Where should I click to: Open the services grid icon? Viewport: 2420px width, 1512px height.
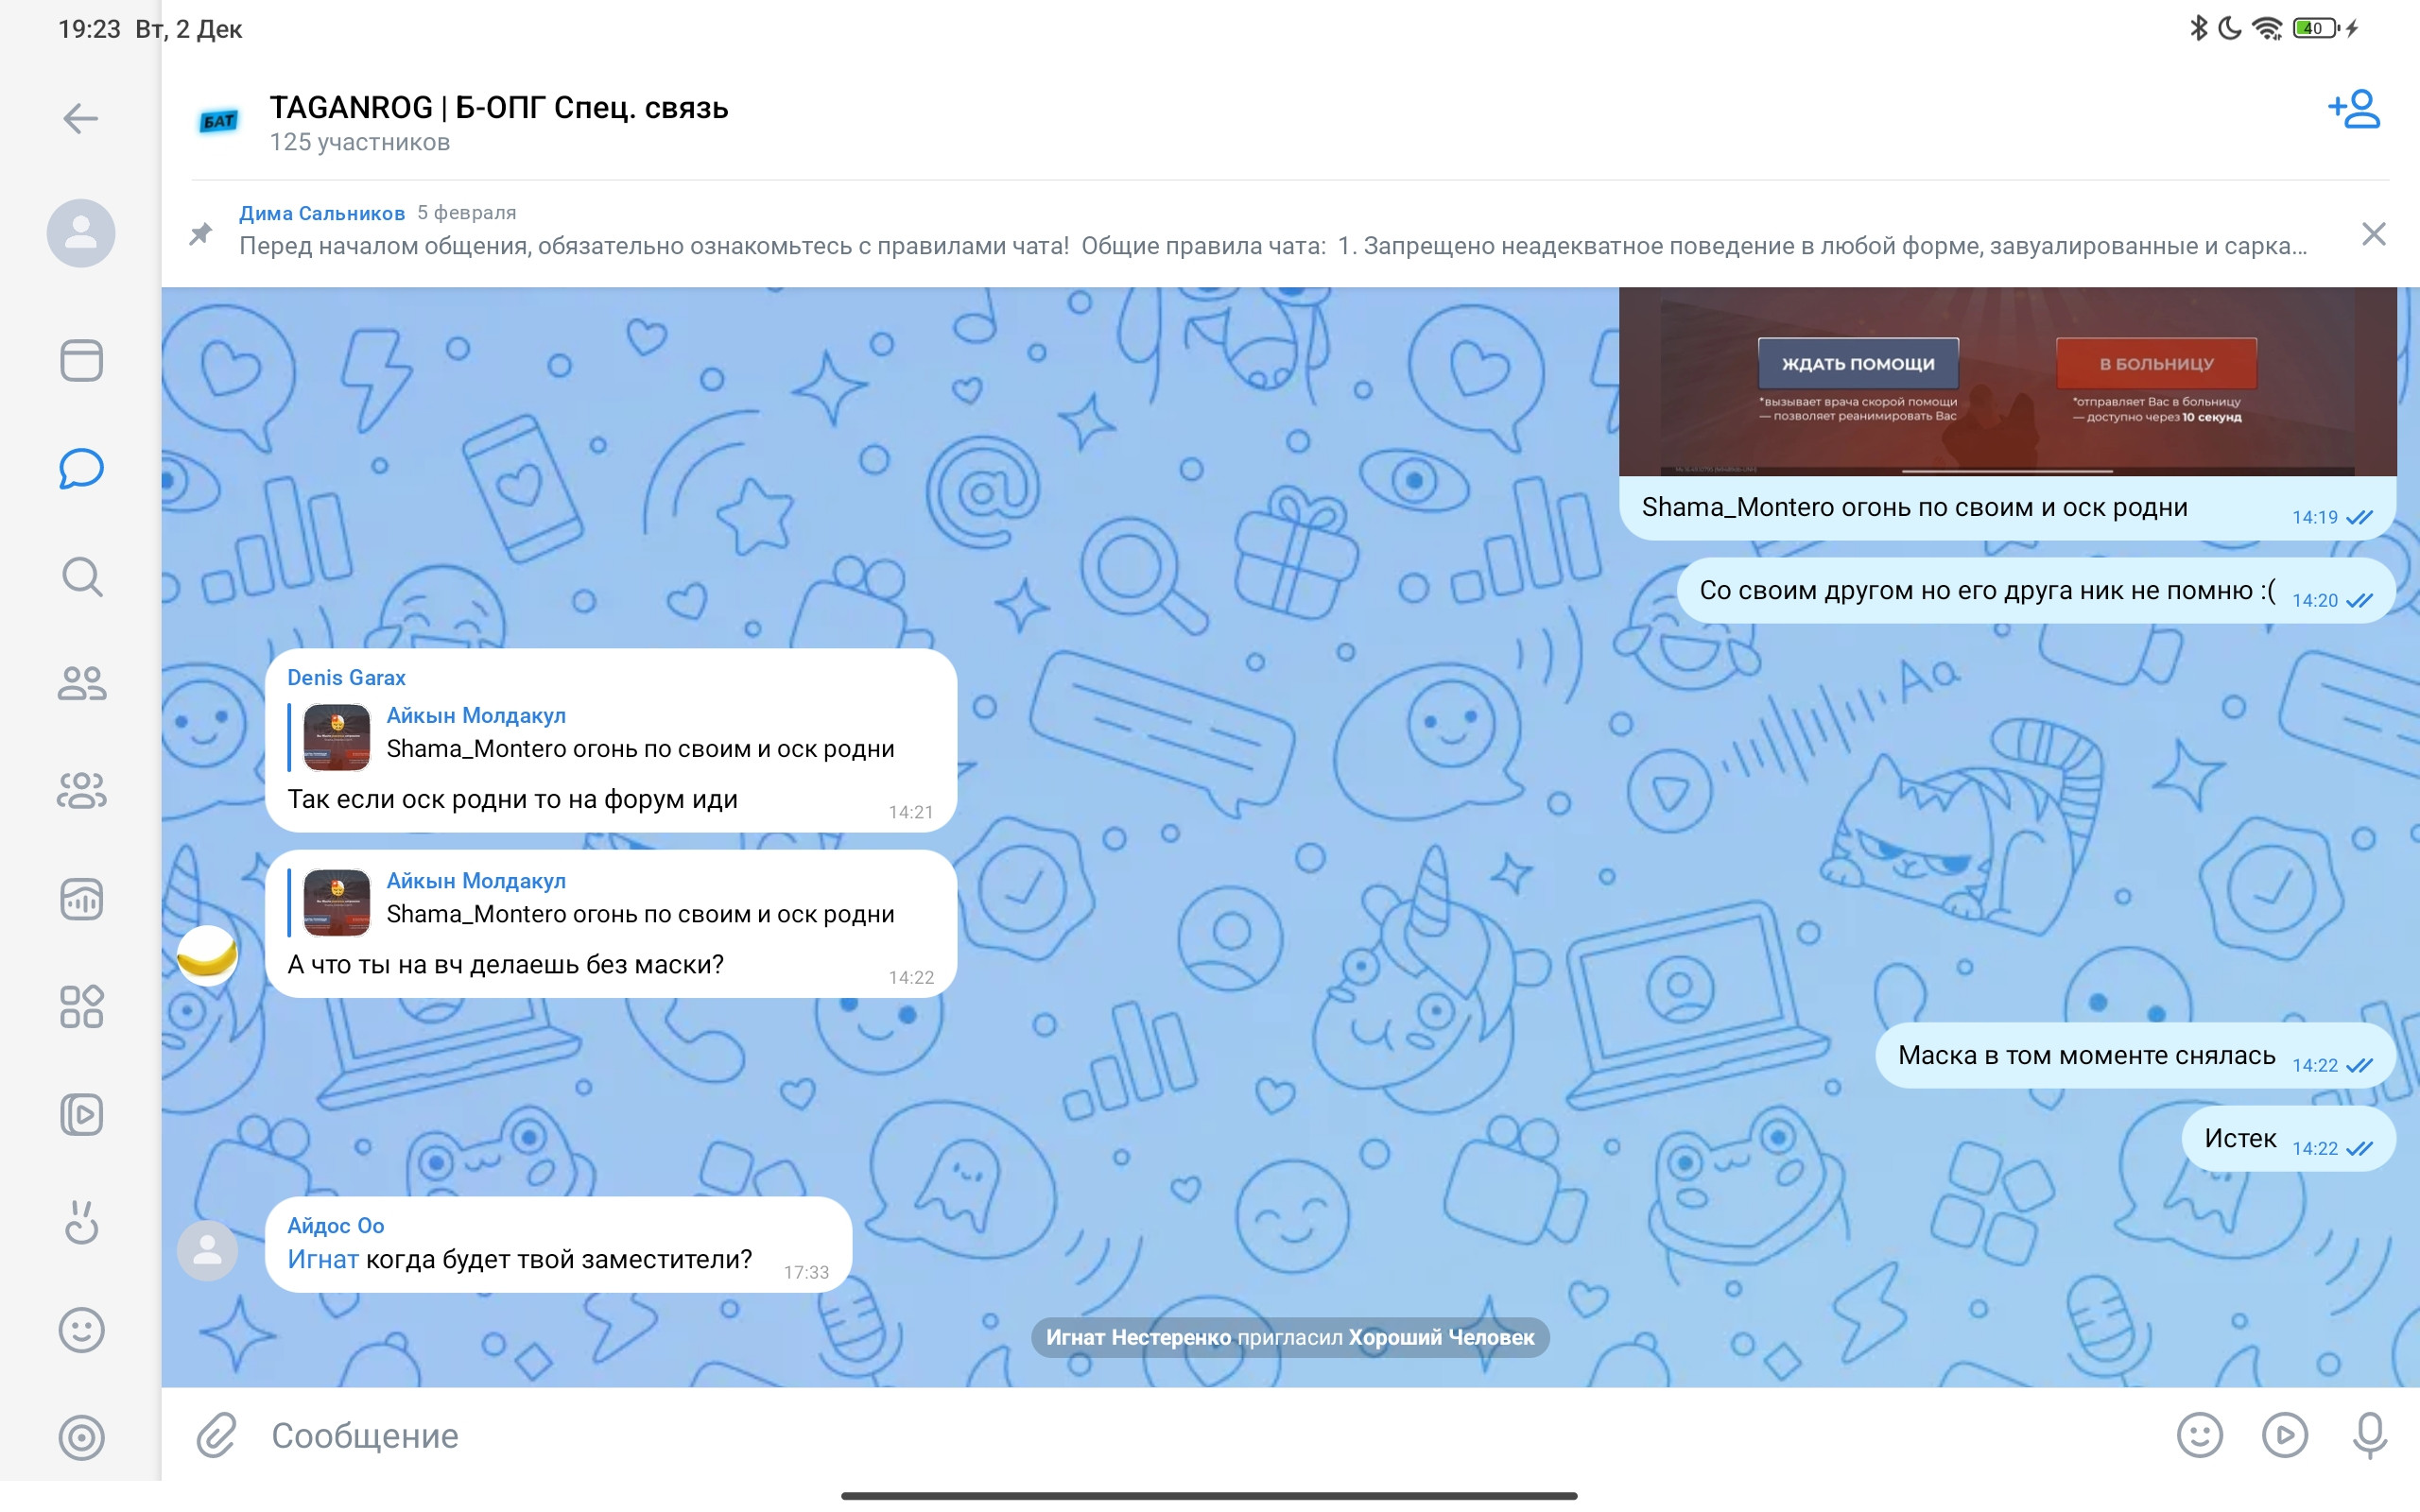coord(81,1006)
